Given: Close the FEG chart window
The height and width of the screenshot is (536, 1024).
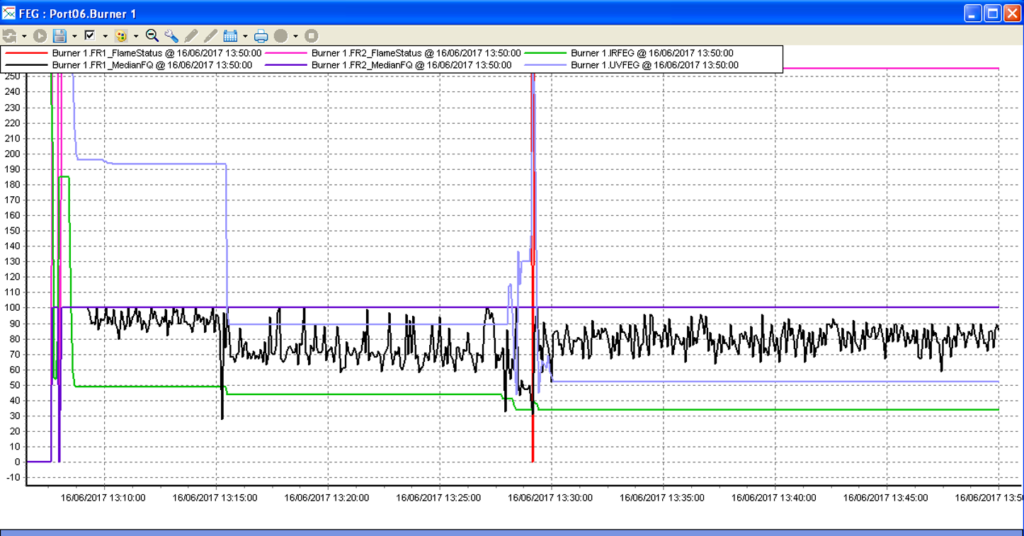Looking at the screenshot, I should pos(1012,13).
